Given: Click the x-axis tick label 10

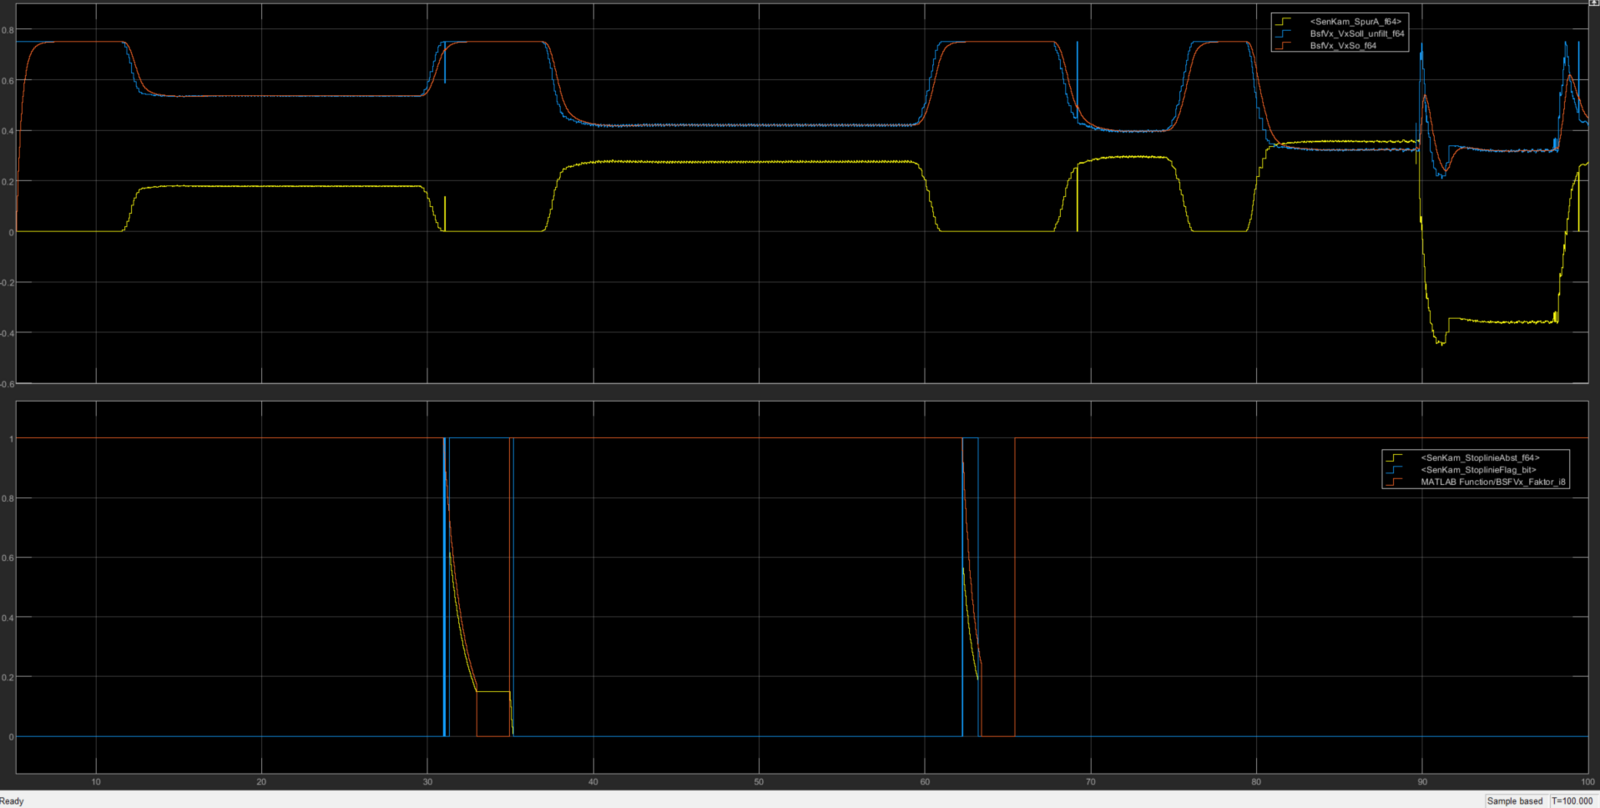Looking at the screenshot, I should point(96,782).
